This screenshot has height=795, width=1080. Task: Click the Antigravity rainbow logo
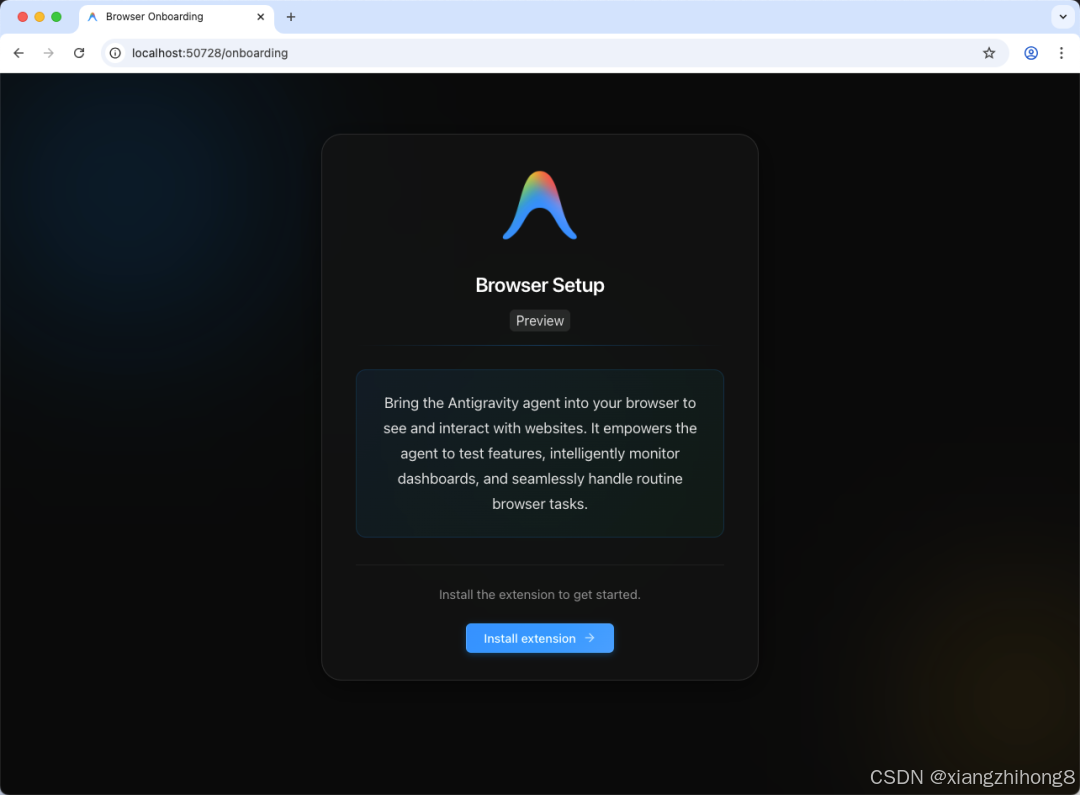(540, 205)
